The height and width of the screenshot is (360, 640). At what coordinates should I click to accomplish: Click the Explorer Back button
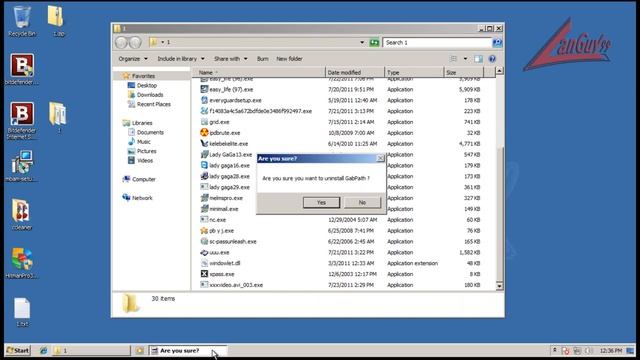tap(121, 42)
